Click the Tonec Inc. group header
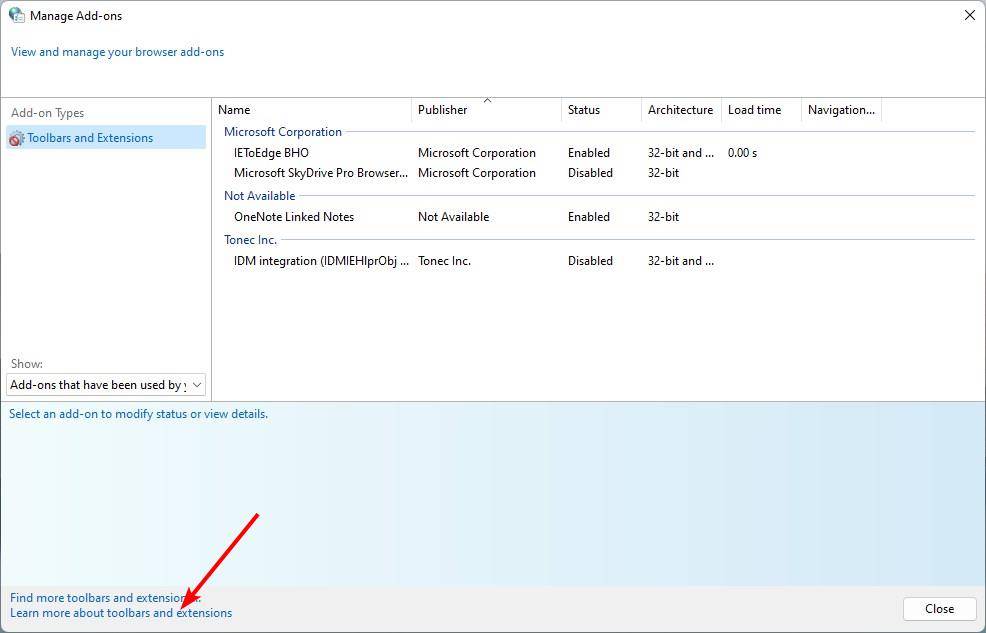 pyautogui.click(x=250, y=240)
